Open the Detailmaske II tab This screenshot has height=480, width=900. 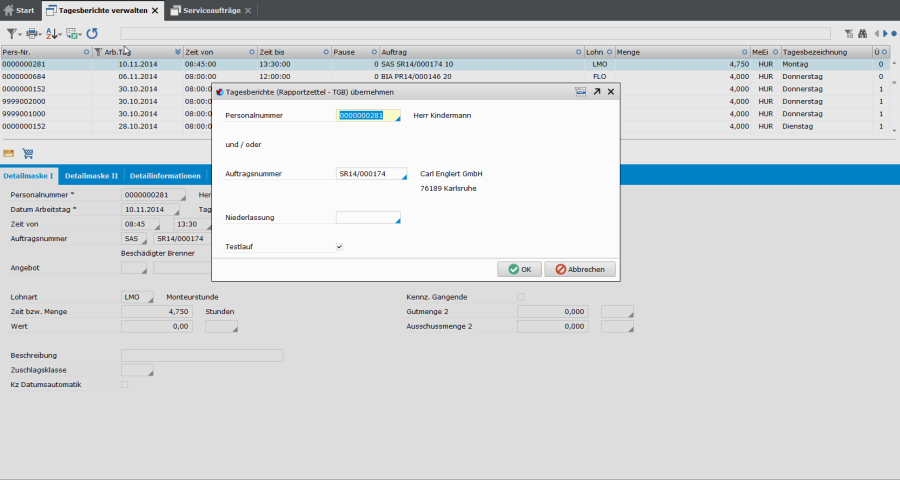[94, 175]
